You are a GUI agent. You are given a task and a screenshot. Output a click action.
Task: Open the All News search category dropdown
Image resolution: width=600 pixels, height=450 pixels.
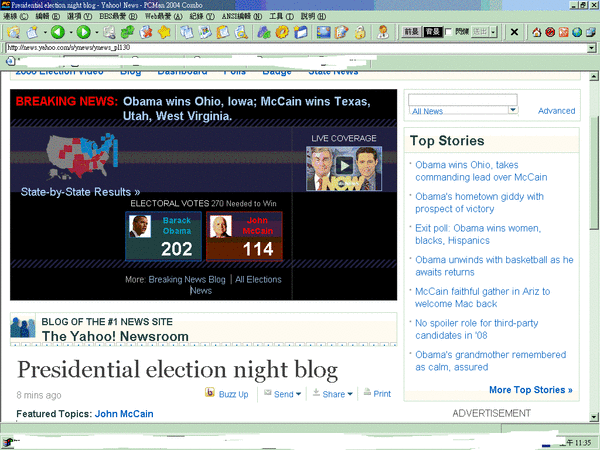coord(513,110)
